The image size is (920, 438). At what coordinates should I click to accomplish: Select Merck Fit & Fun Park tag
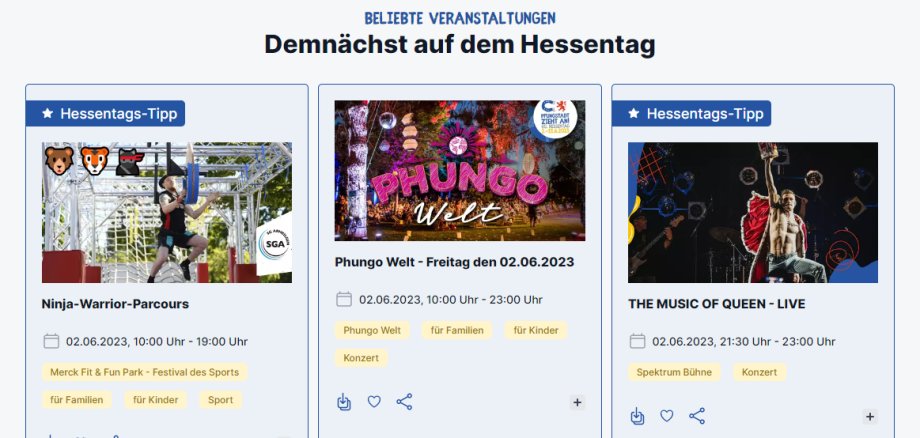point(144,372)
